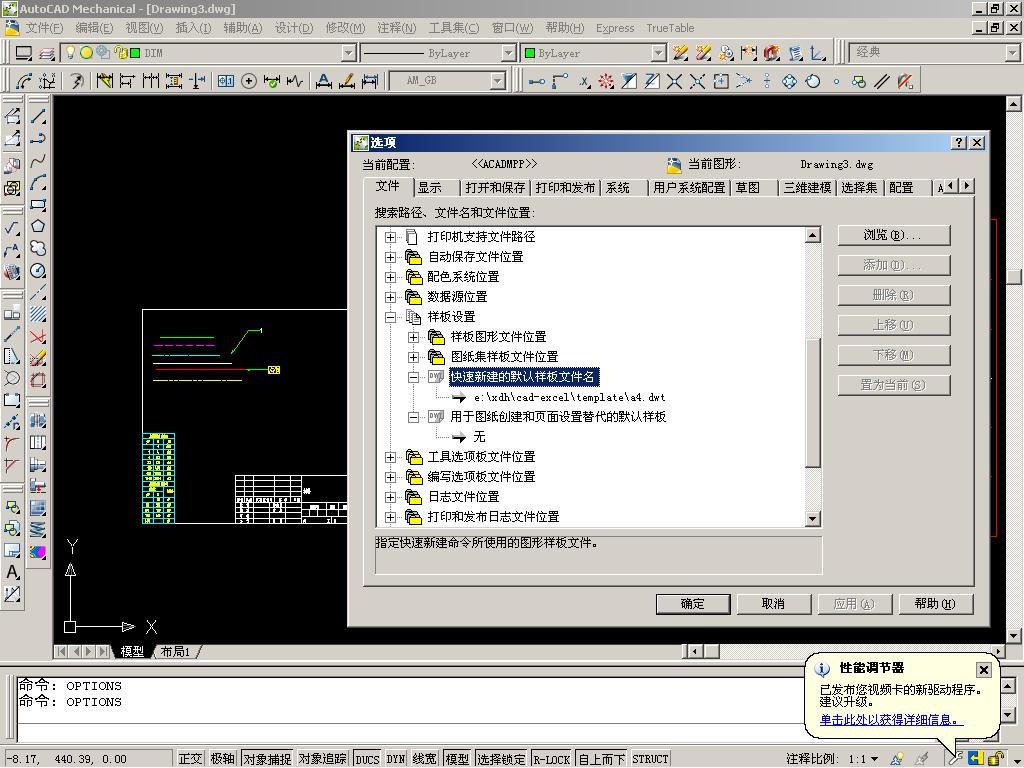Viewport: 1024px width, 768px height.
Task: Select template path e:\xdh\cad-excel\template\a4.dwt
Action: tap(569, 398)
